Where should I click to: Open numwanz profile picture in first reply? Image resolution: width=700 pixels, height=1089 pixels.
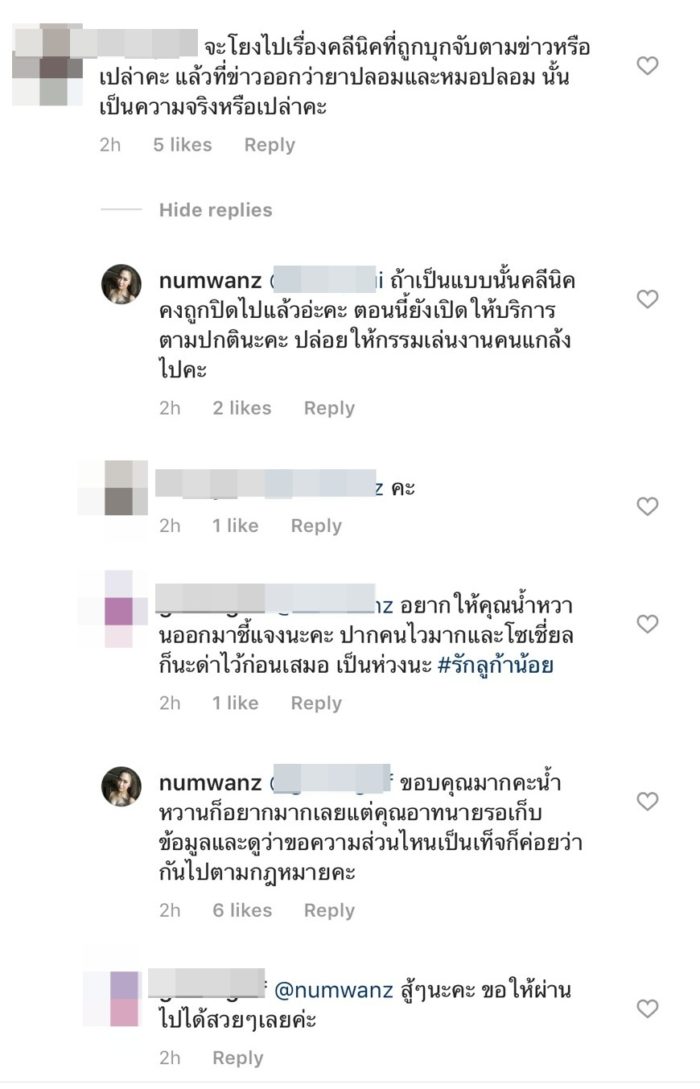coord(122,284)
